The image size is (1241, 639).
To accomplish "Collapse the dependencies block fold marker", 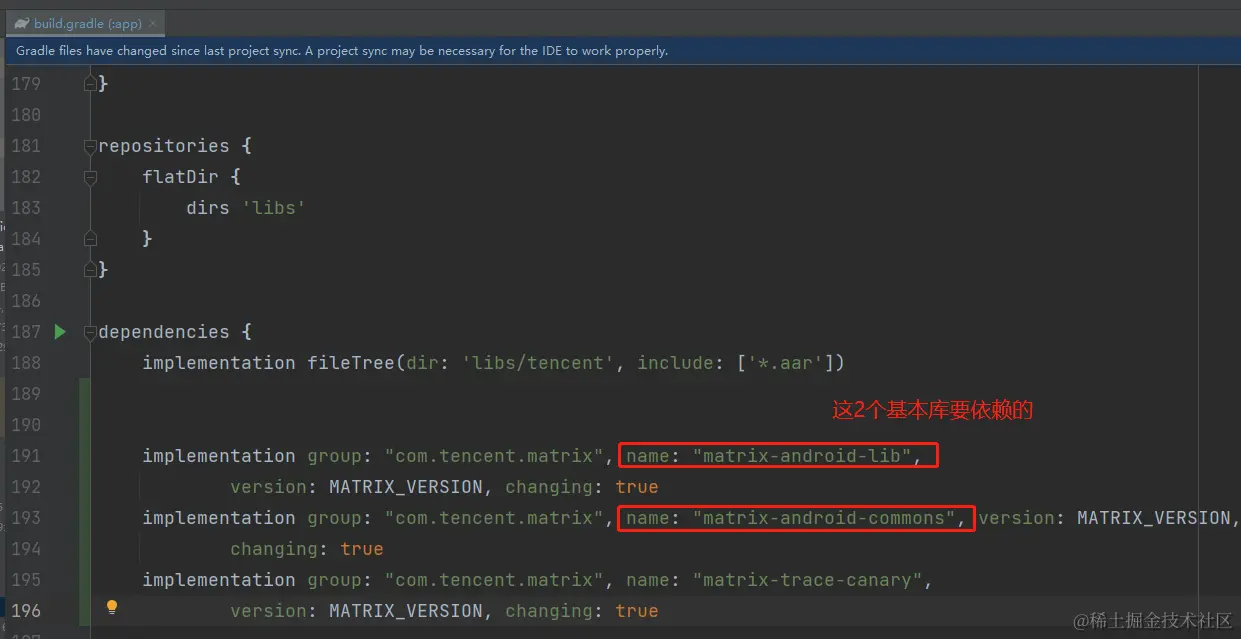I will click(x=90, y=332).
